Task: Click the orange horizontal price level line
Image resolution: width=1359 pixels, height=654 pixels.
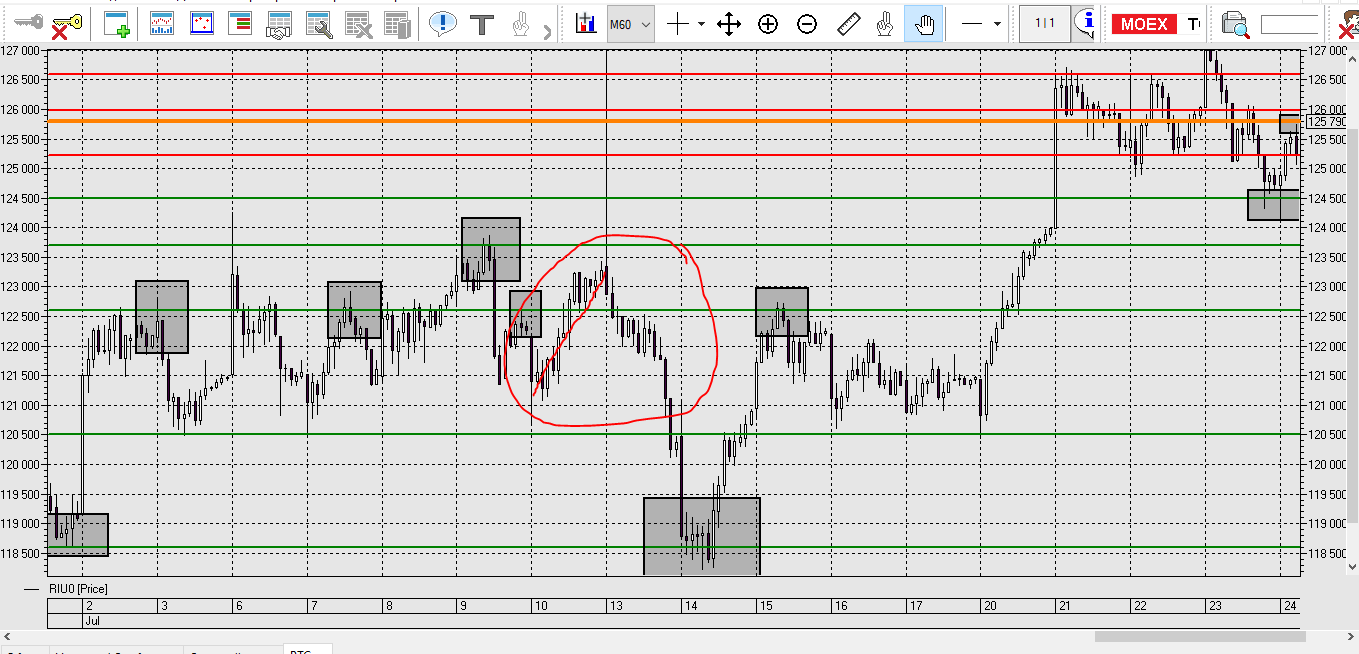Action: pos(673,121)
